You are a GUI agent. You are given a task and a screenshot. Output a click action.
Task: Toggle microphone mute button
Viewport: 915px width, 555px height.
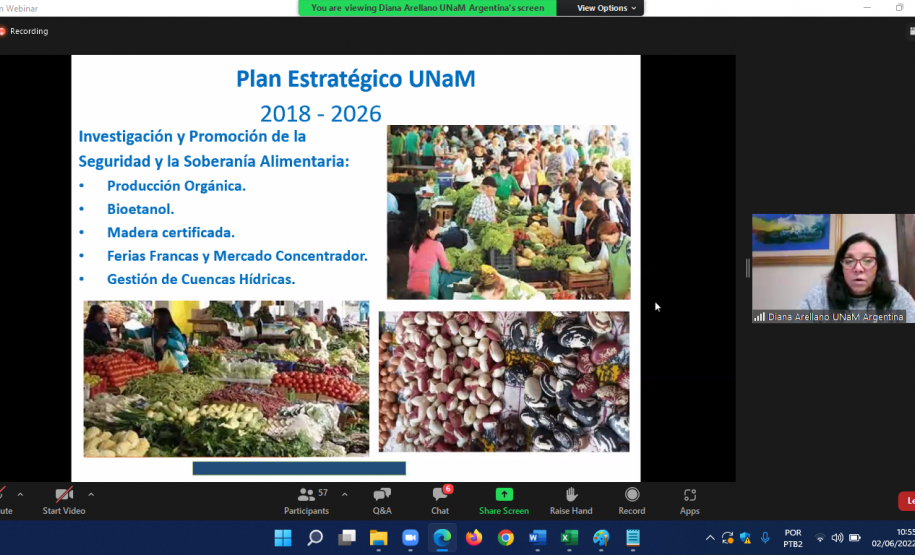coord(3,500)
